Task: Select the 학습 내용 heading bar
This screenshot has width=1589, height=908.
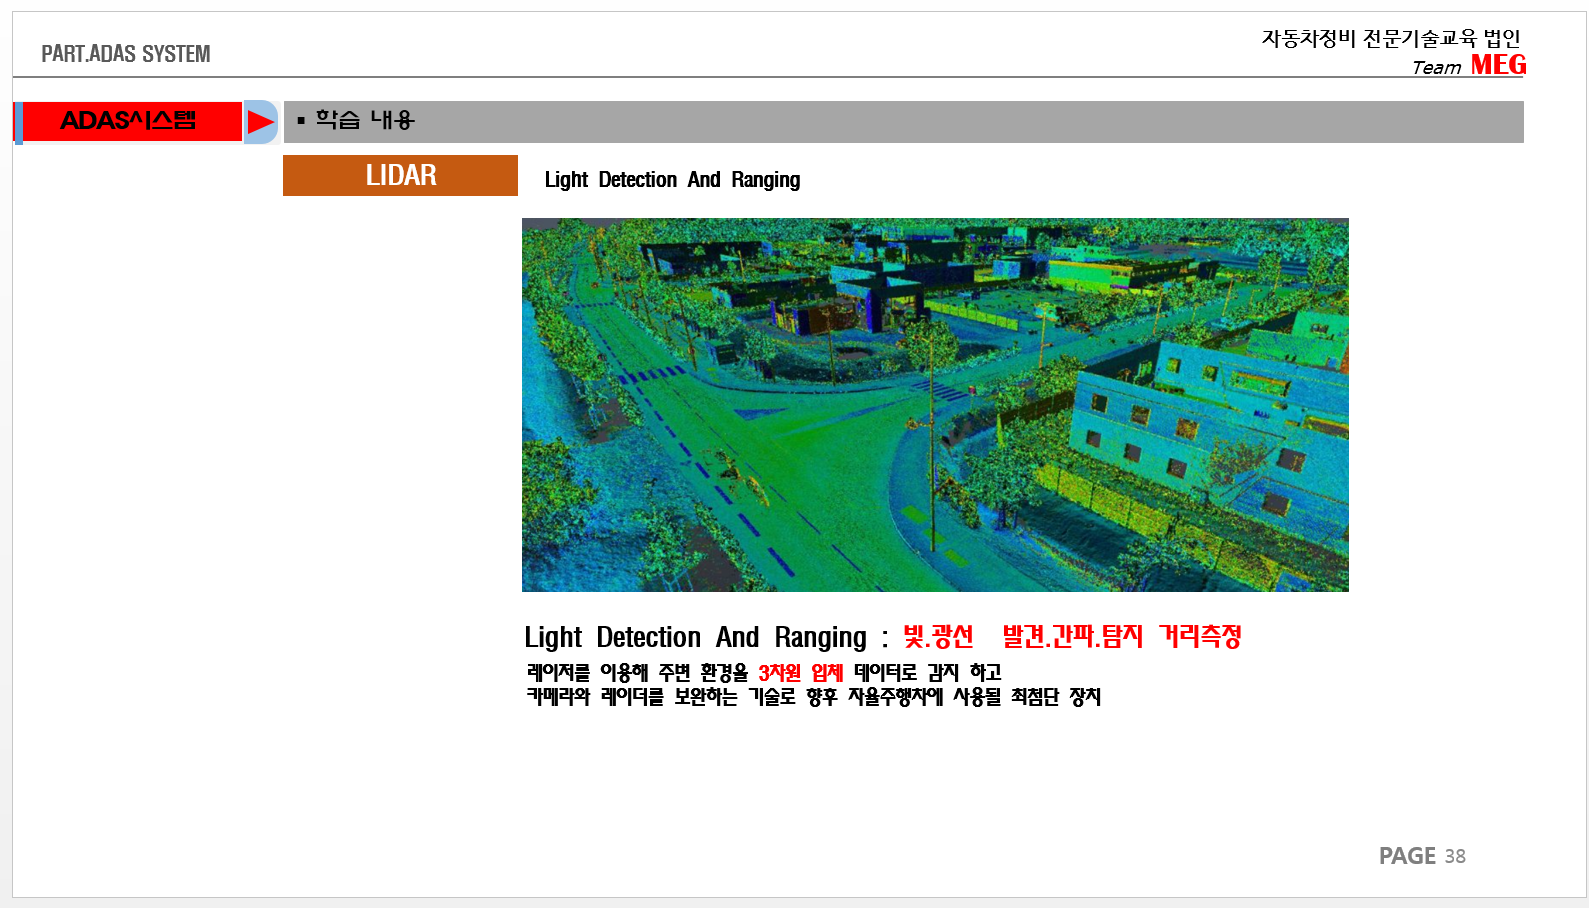Action: (x=903, y=121)
